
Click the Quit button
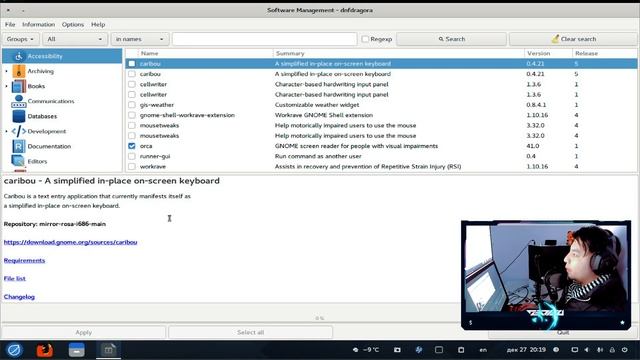tap(562, 333)
